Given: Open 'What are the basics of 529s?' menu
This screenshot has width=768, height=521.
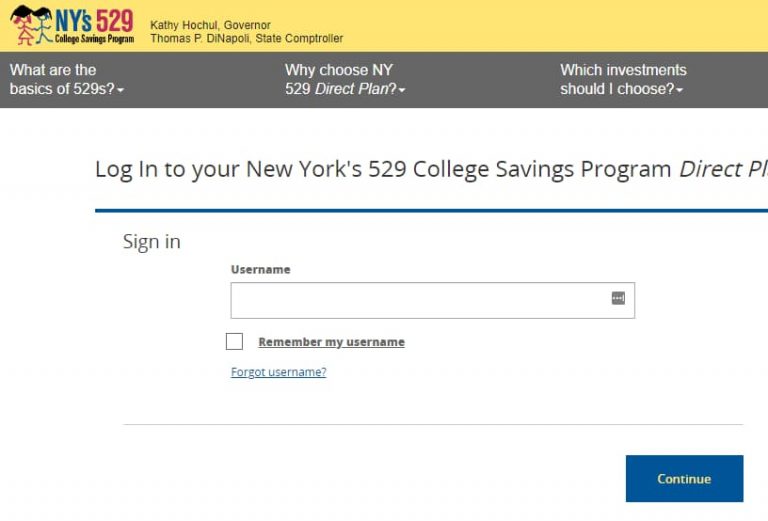Looking at the screenshot, I should [x=66, y=80].
